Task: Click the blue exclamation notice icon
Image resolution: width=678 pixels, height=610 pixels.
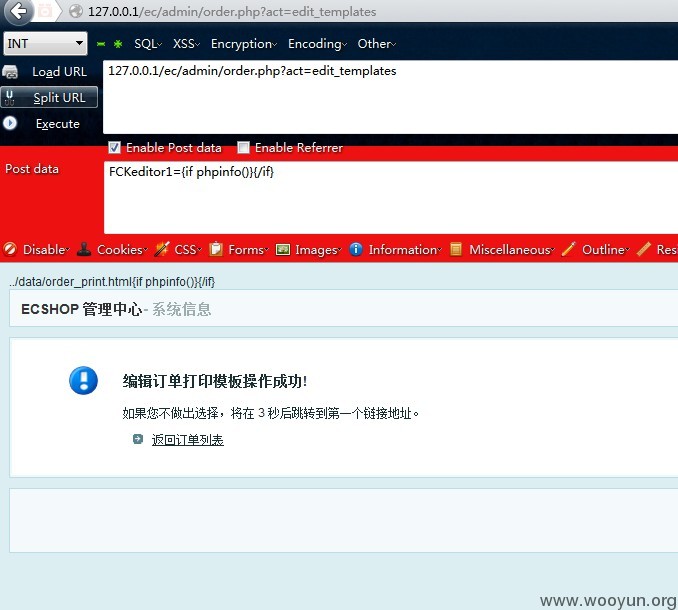Action: coord(83,380)
